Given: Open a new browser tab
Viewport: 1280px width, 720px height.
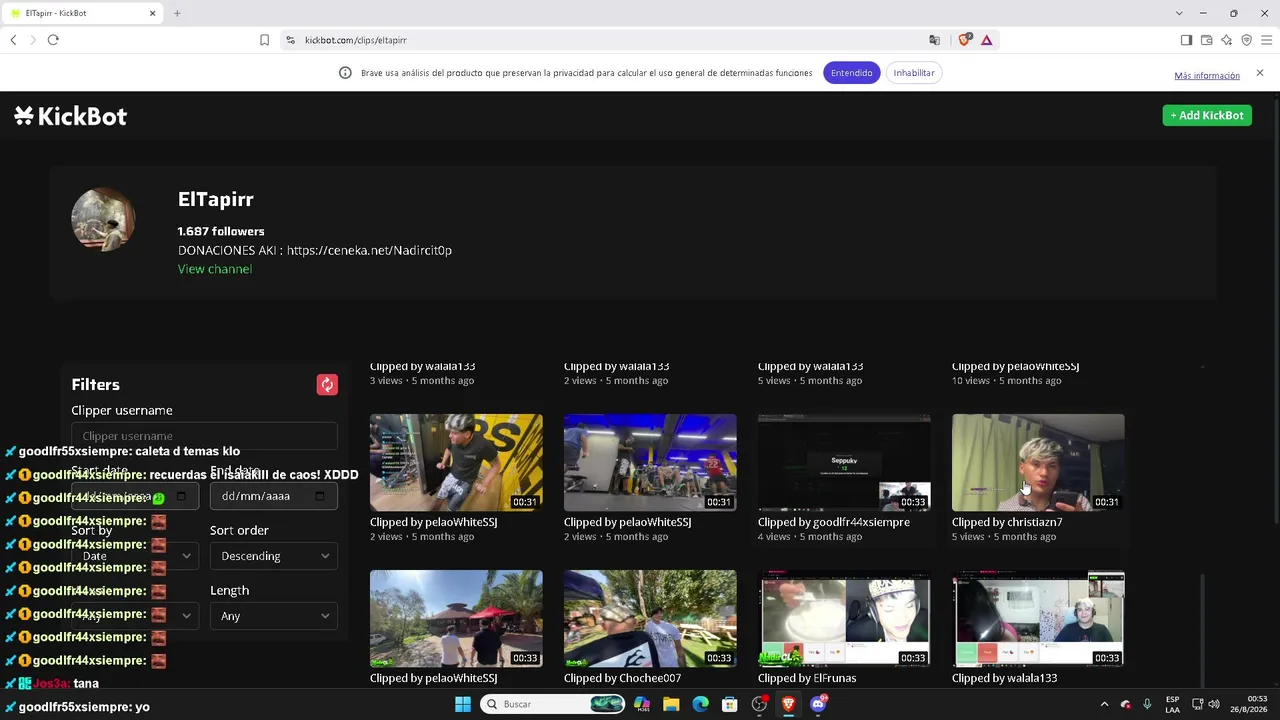Looking at the screenshot, I should pos(177,13).
